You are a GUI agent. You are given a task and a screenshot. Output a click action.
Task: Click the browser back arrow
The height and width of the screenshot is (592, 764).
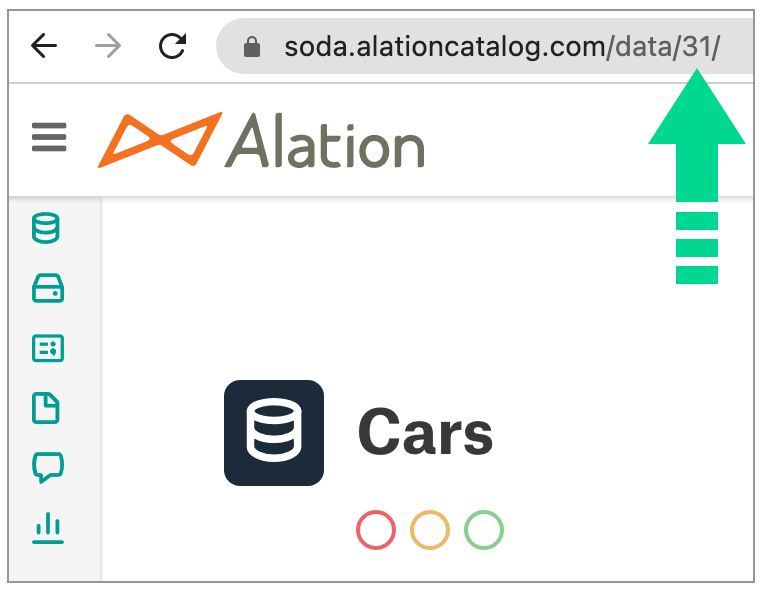tap(44, 46)
